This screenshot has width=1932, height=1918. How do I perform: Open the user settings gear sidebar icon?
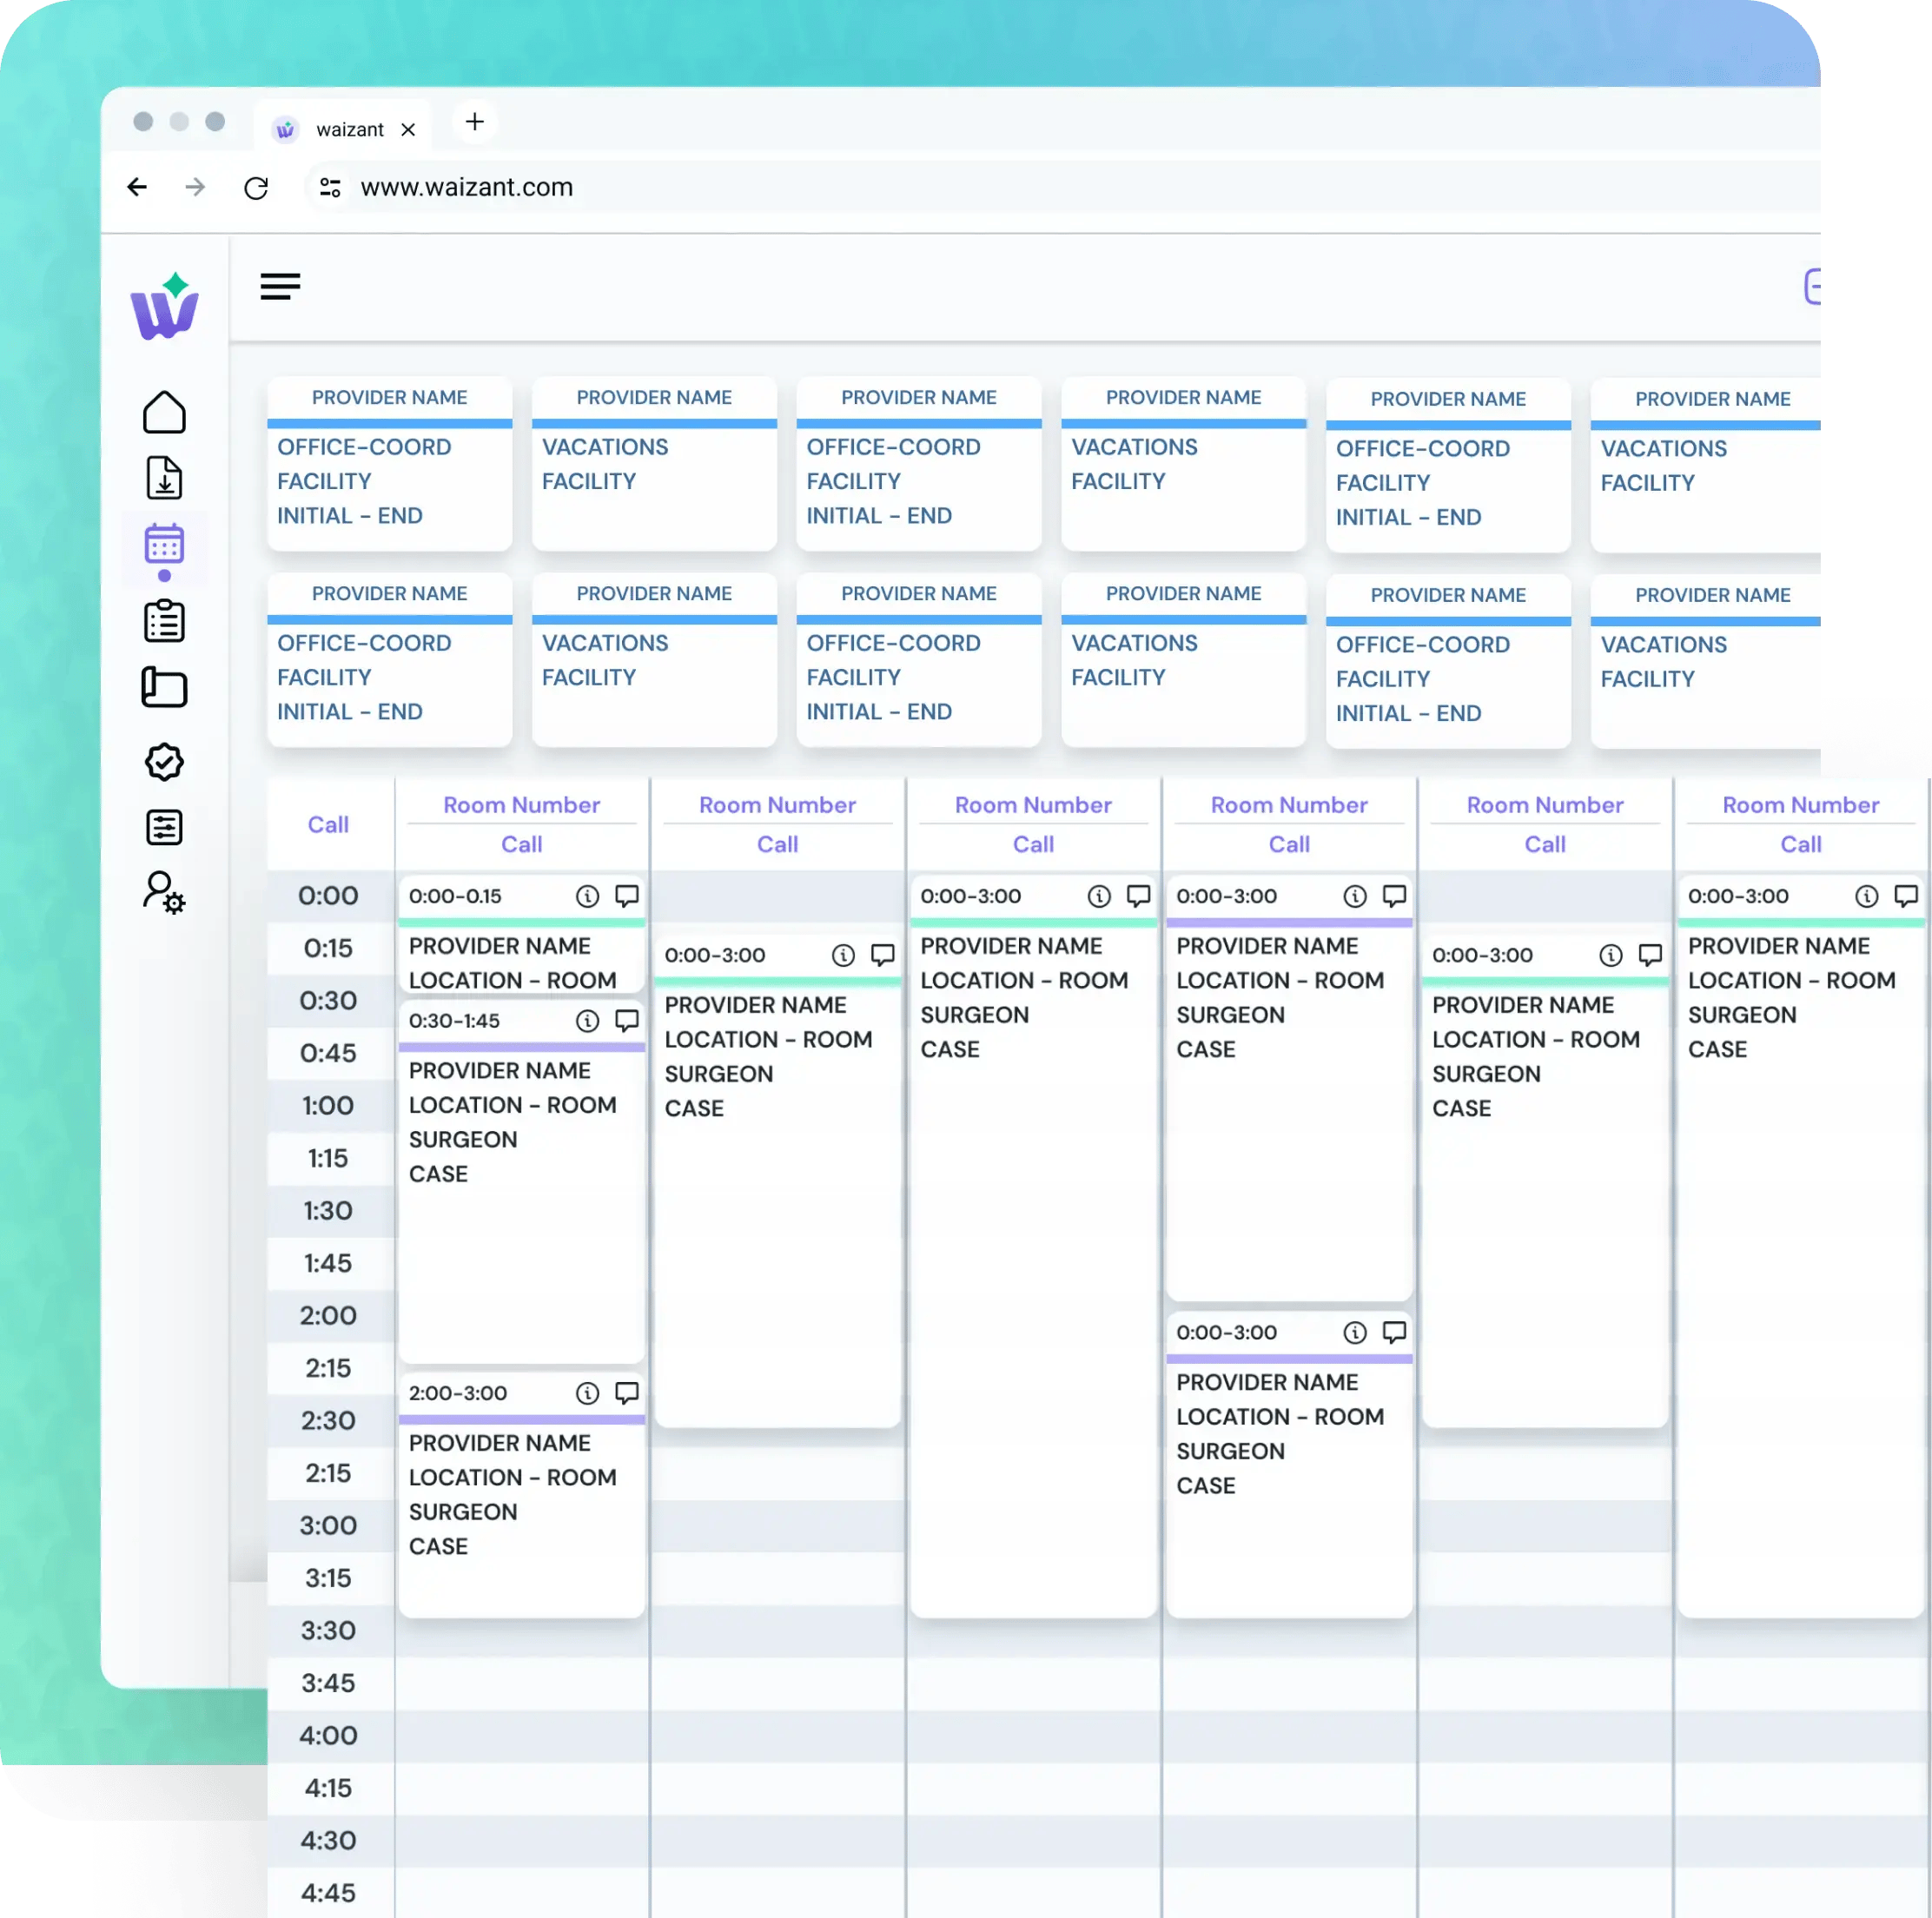[164, 892]
